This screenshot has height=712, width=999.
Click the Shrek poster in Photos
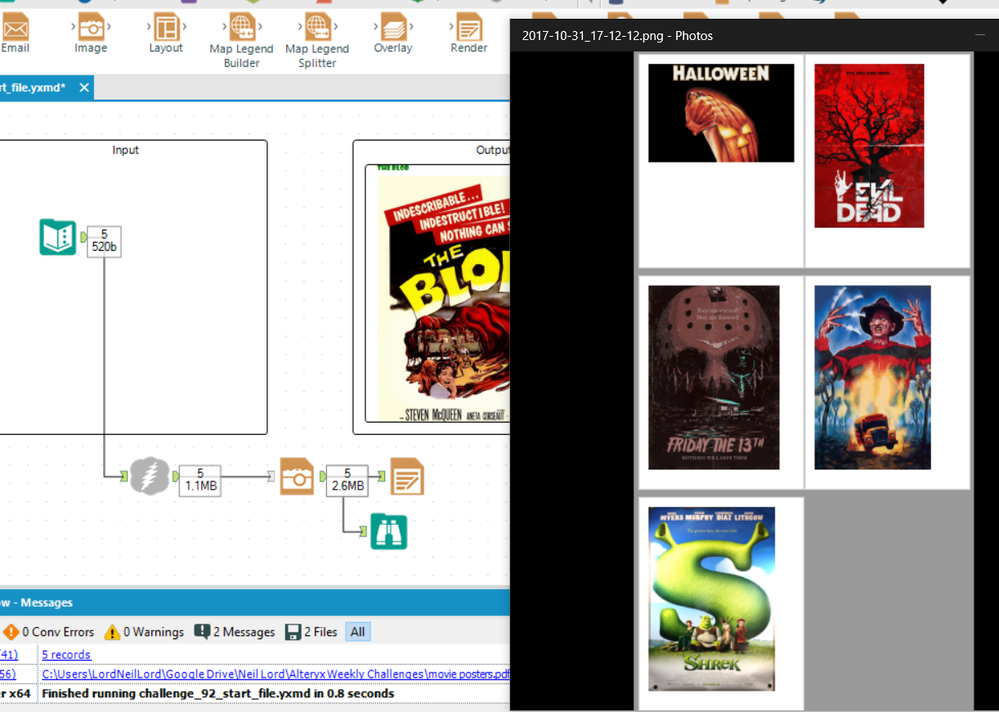click(x=712, y=599)
